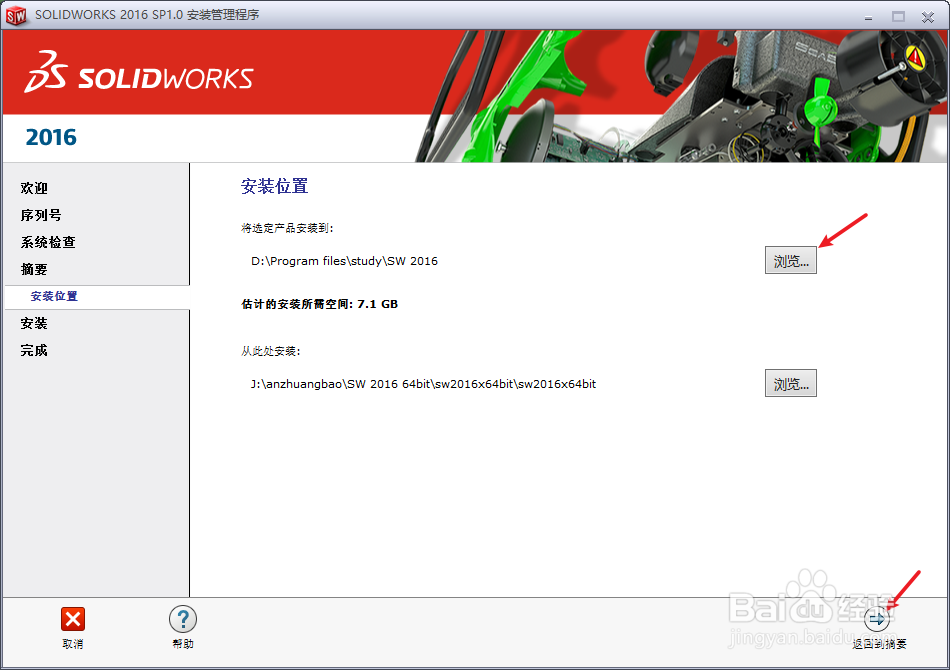Select the 系统检查 step in the sidebar
950x670 pixels.
[48, 242]
